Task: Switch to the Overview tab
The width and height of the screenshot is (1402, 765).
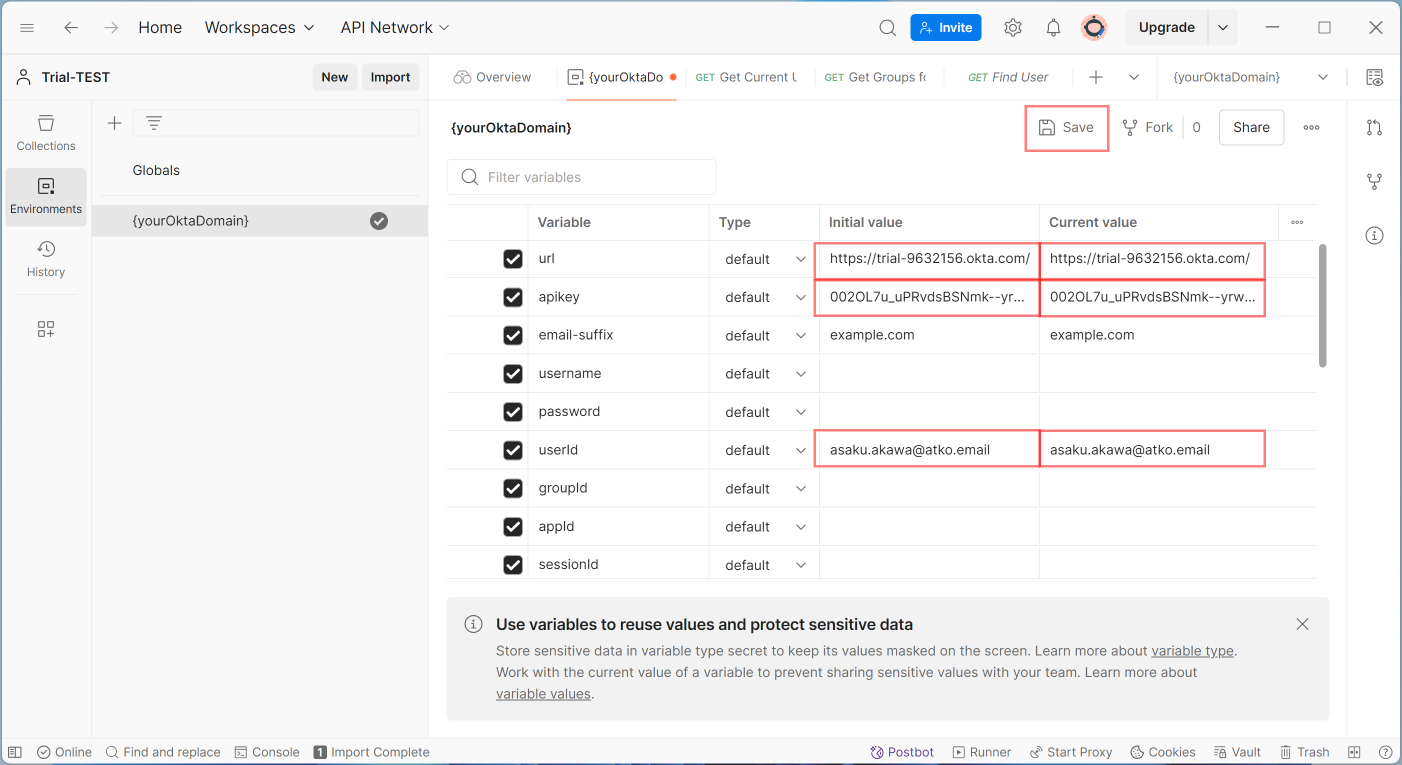Action: pyautogui.click(x=492, y=77)
